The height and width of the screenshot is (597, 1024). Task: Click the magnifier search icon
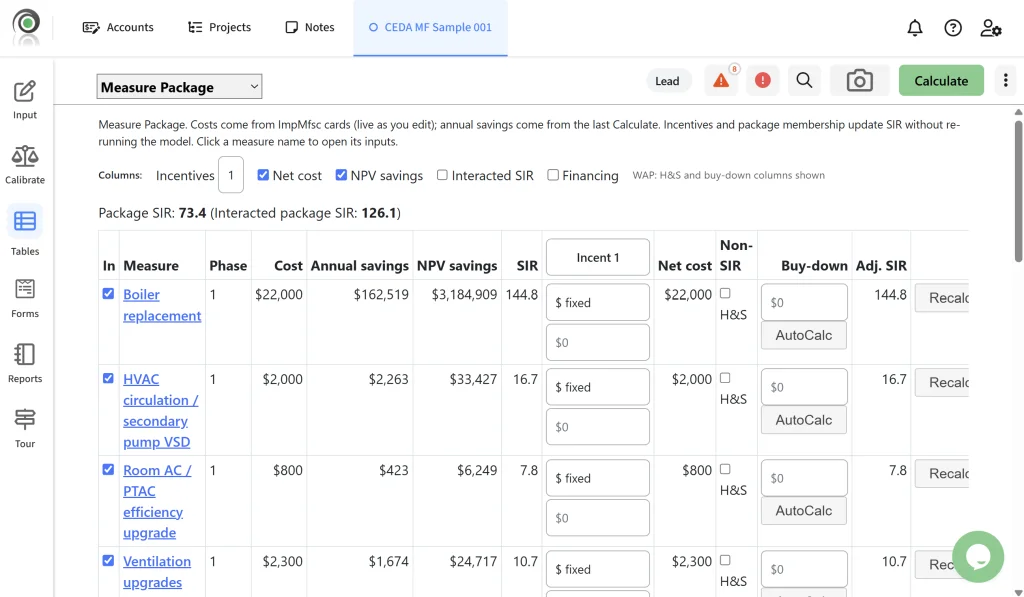[x=804, y=80]
